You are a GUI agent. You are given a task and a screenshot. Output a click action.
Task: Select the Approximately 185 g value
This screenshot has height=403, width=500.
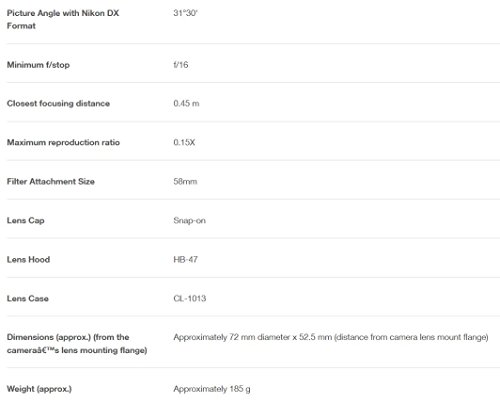tap(212, 389)
